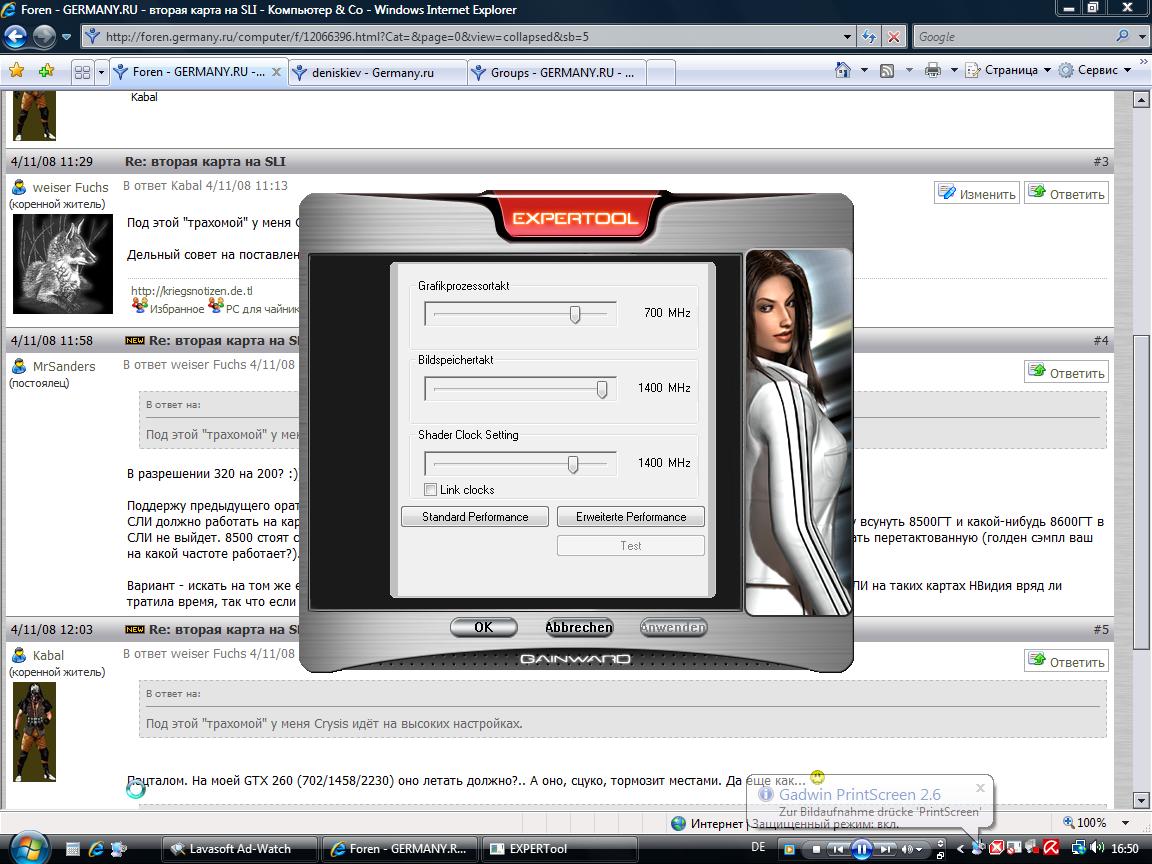Pause playback on the media player toolbar

862,849
